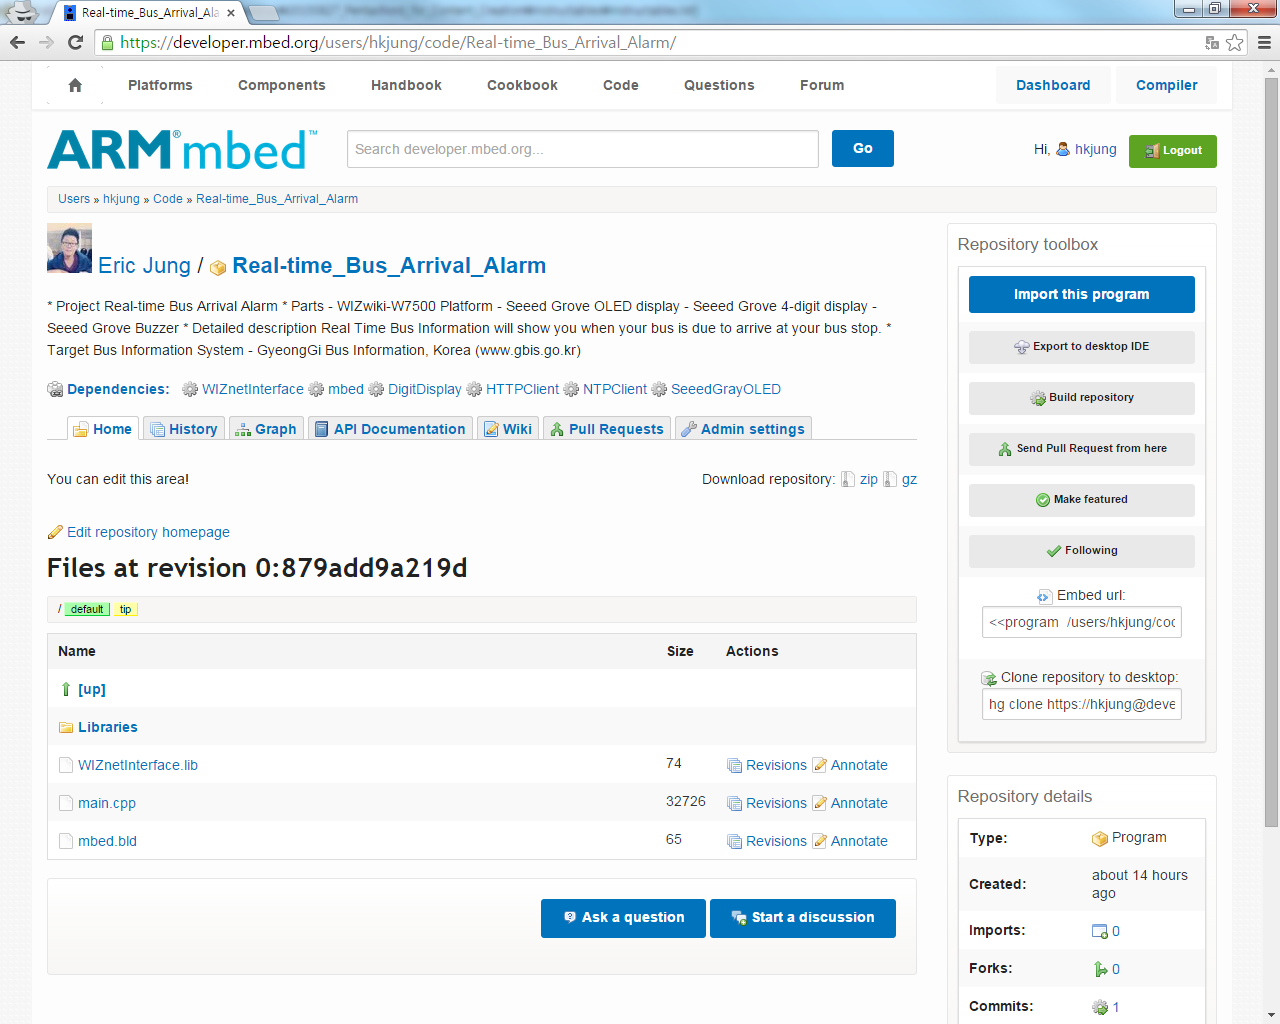Switch to the Admin settings tab
Viewport: 1280px width, 1024px height.
pos(743,428)
